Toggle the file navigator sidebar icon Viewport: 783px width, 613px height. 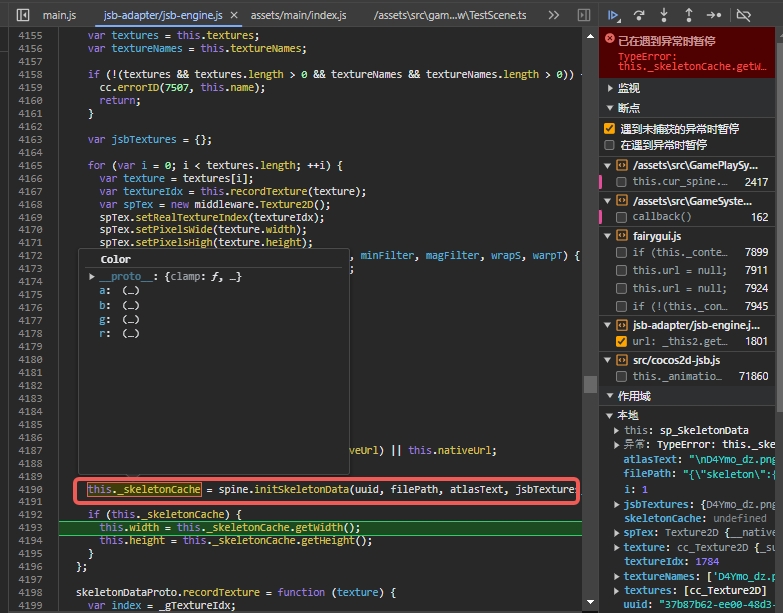click(x=22, y=16)
